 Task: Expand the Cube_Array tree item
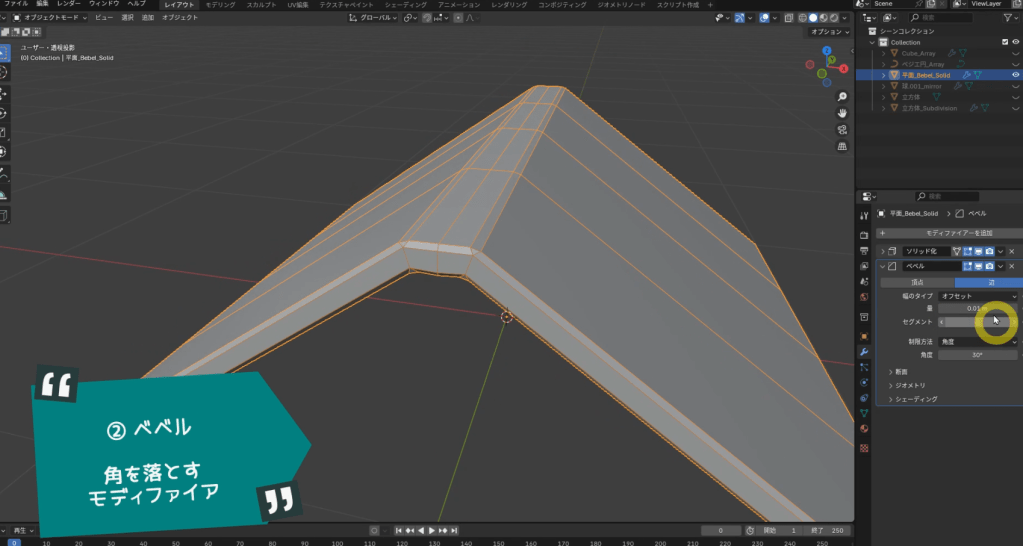883,53
